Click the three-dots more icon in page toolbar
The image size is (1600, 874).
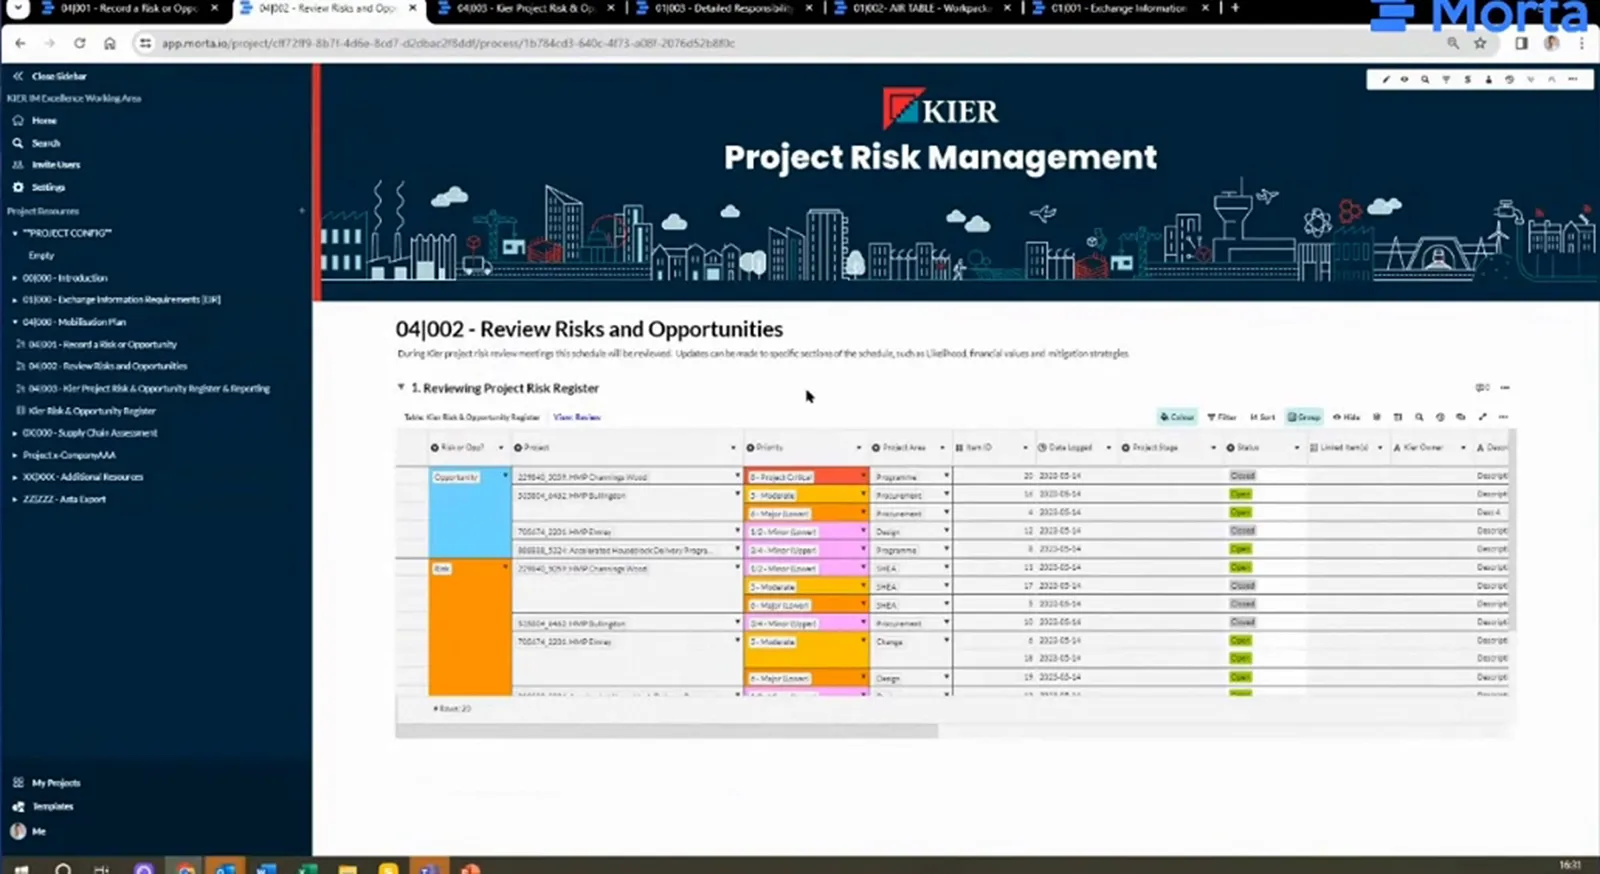click(1573, 79)
